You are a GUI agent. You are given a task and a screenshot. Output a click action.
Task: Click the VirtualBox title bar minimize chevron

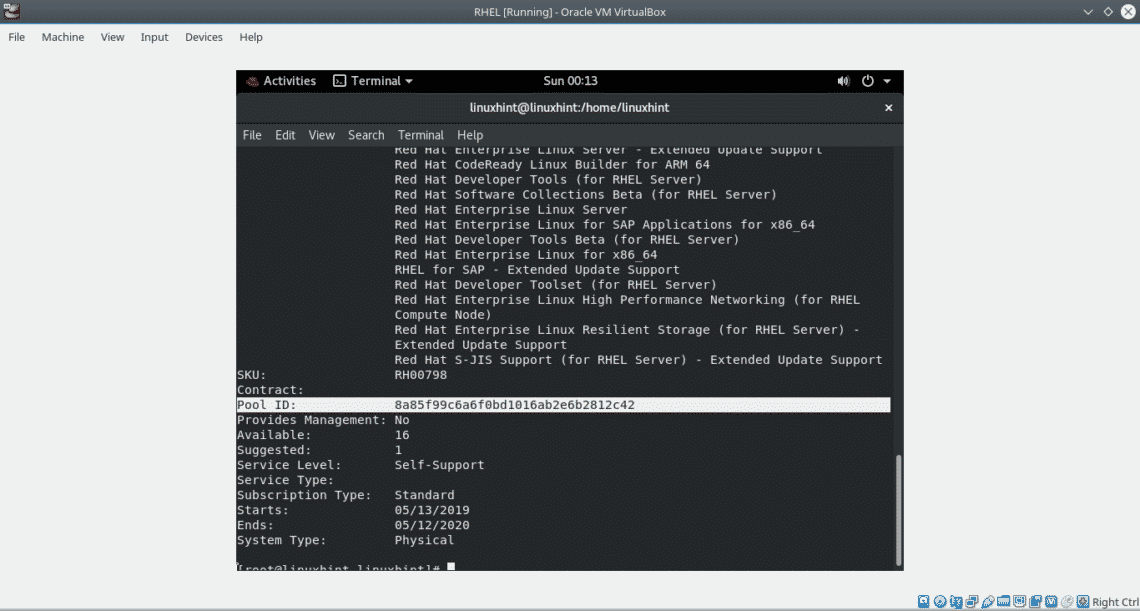click(x=1088, y=12)
